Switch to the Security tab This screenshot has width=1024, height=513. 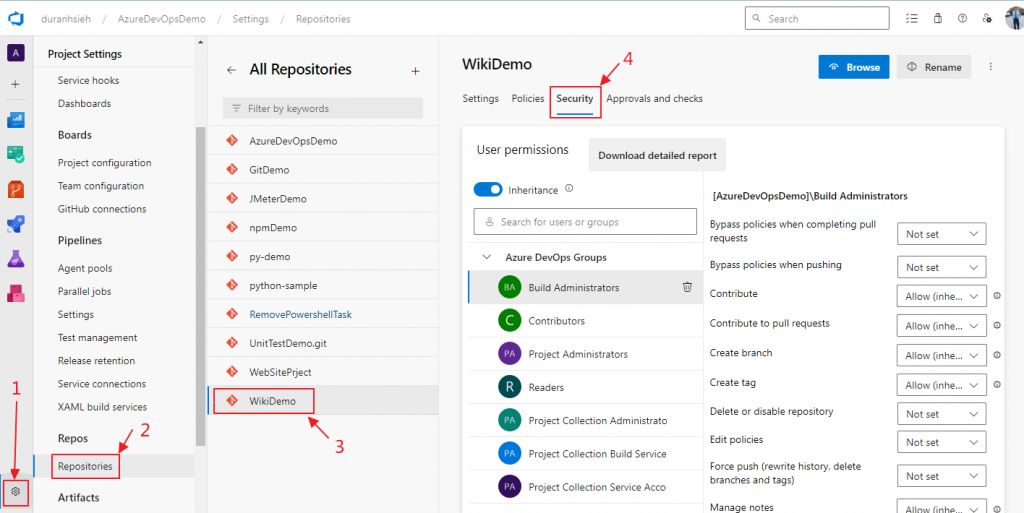575,99
